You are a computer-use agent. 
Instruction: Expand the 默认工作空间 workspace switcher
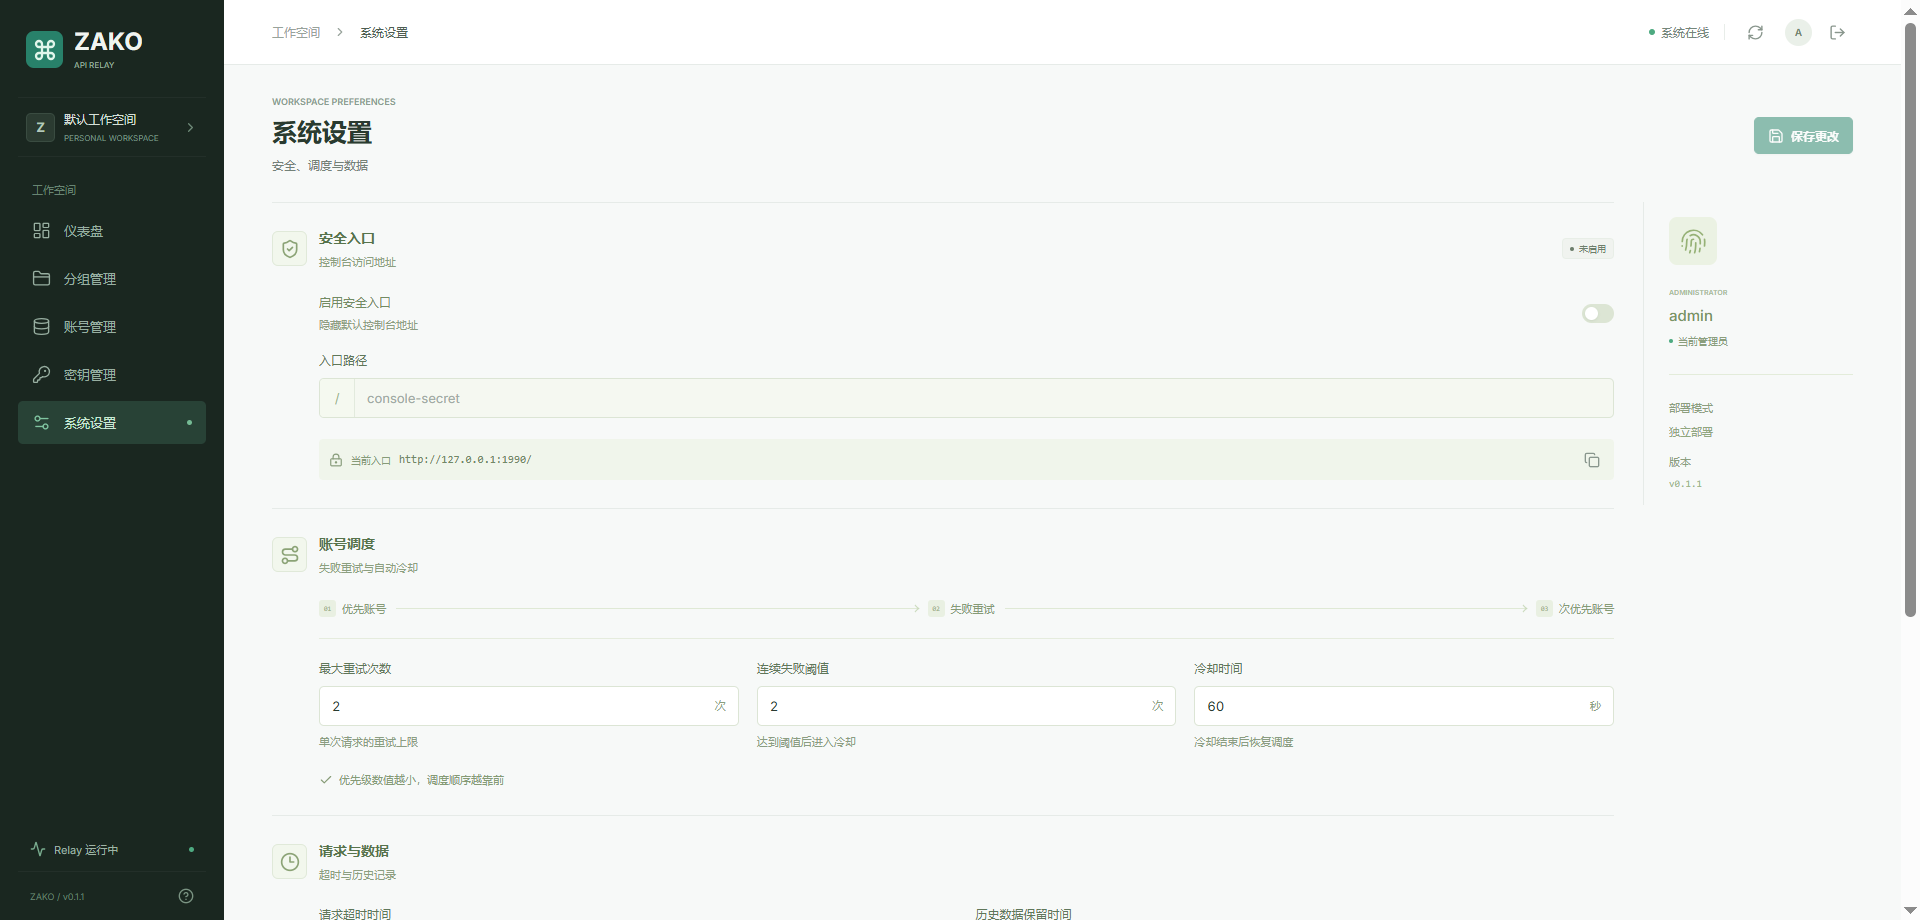point(112,127)
